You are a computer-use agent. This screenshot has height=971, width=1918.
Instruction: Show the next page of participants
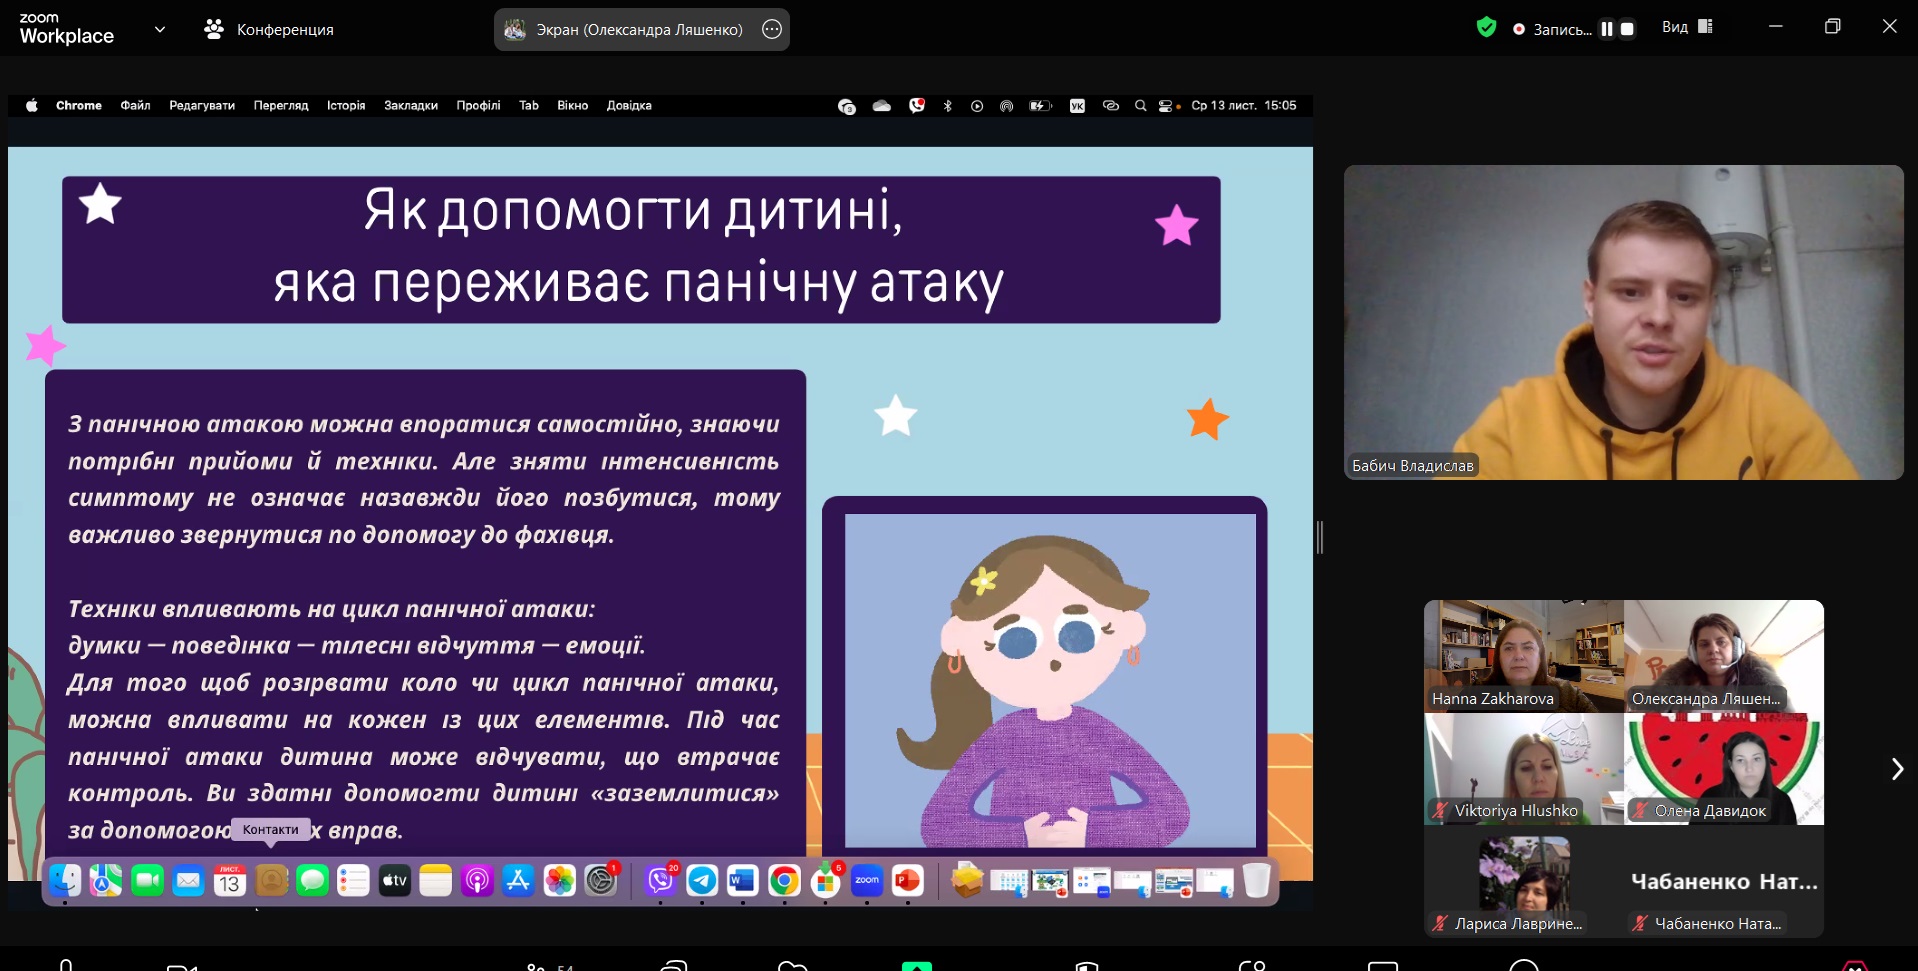coord(1896,768)
